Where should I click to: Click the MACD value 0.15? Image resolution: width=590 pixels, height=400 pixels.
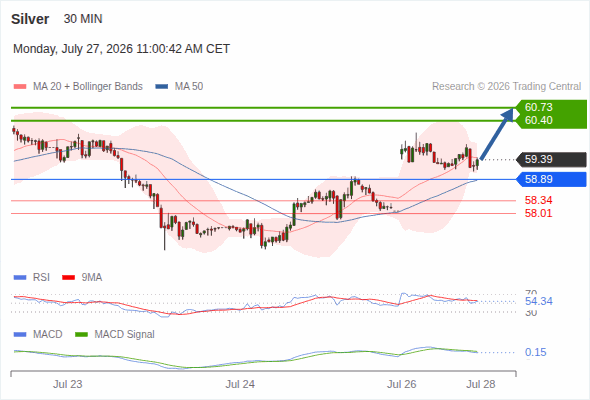pos(535,353)
